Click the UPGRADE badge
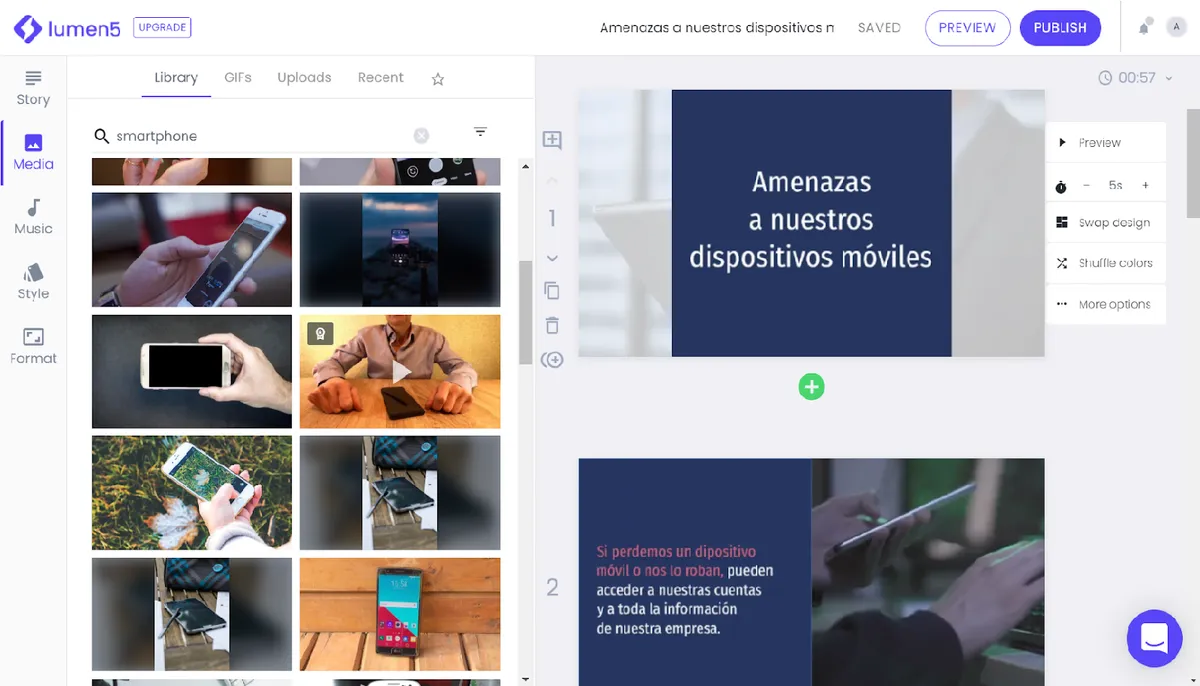 [x=162, y=28]
